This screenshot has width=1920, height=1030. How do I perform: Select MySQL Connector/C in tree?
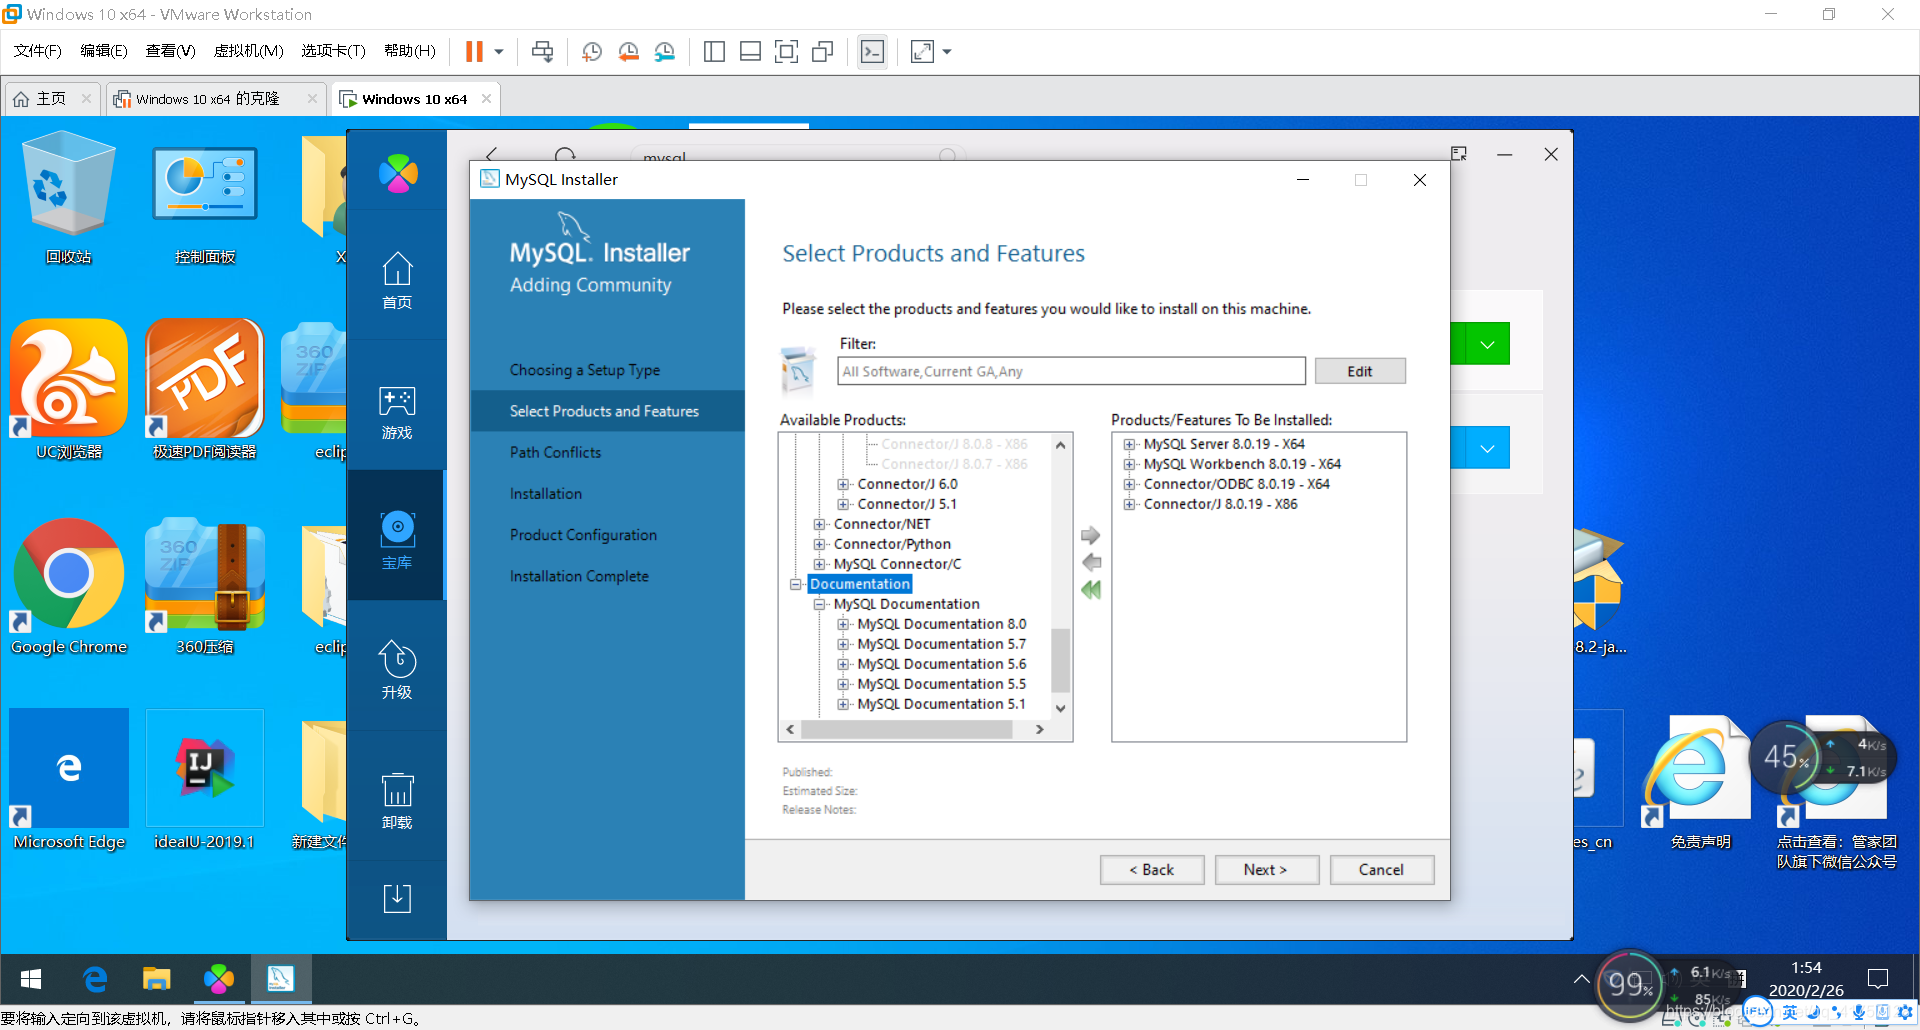(x=897, y=564)
